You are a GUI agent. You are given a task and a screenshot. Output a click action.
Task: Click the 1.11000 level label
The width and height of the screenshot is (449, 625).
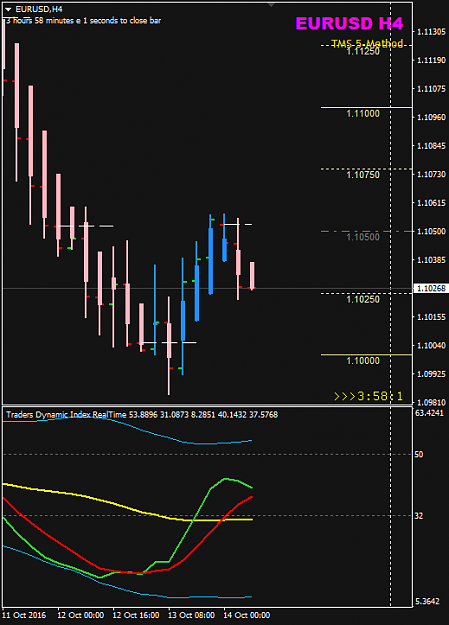coord(363,114)
